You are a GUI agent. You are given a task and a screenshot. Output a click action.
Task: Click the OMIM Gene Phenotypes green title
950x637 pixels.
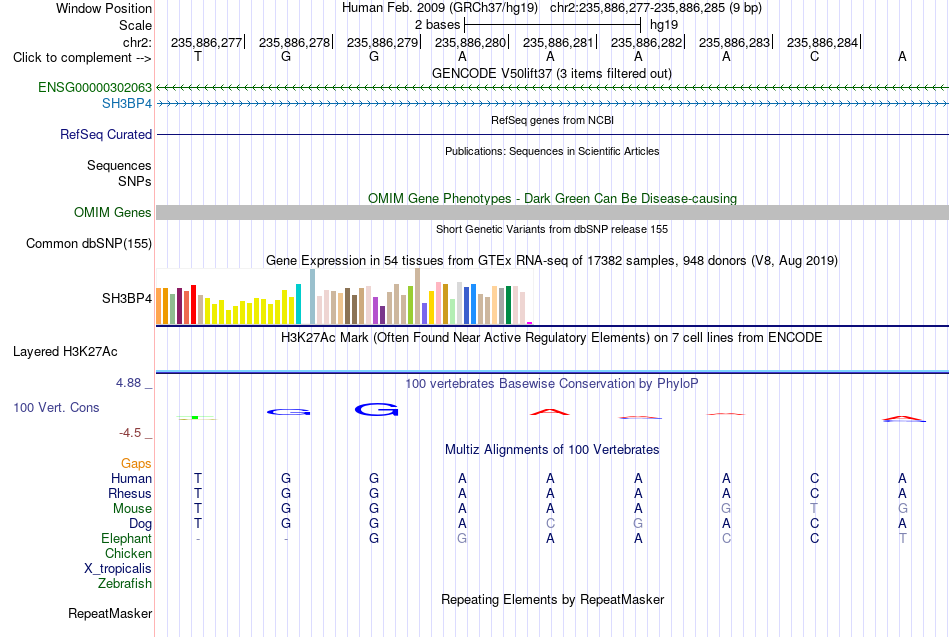pos(553,198)
